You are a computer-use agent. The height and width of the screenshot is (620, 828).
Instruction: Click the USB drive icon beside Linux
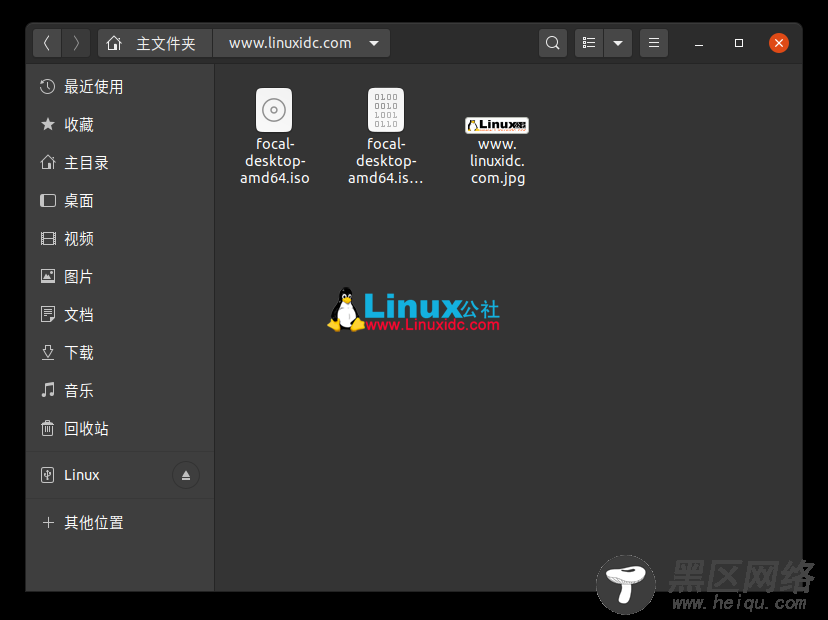click(x=48, y=475)
